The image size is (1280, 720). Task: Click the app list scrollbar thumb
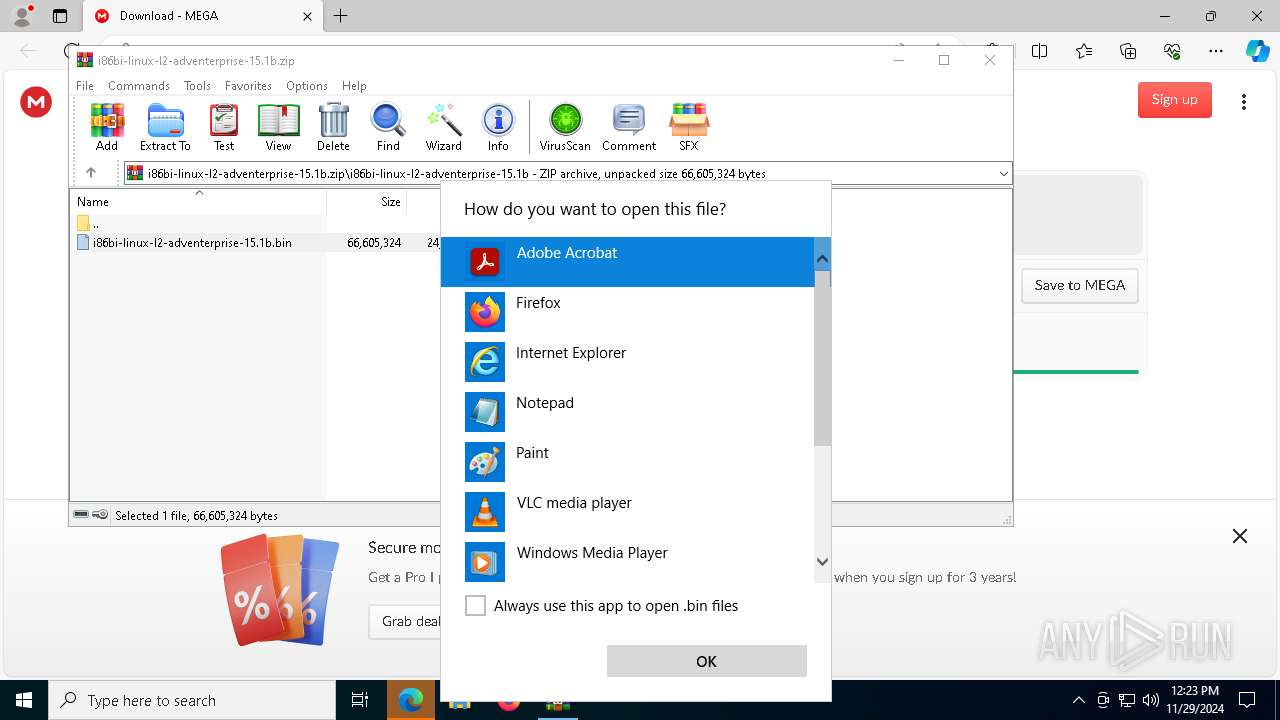(822, 360)
